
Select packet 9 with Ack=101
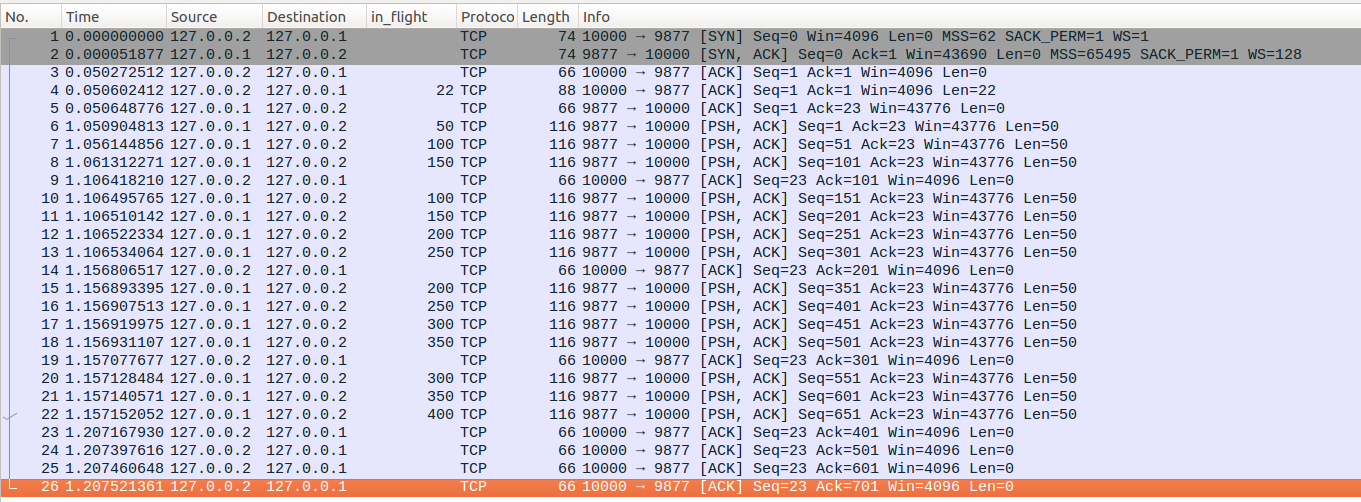click(x=680, y=181)
